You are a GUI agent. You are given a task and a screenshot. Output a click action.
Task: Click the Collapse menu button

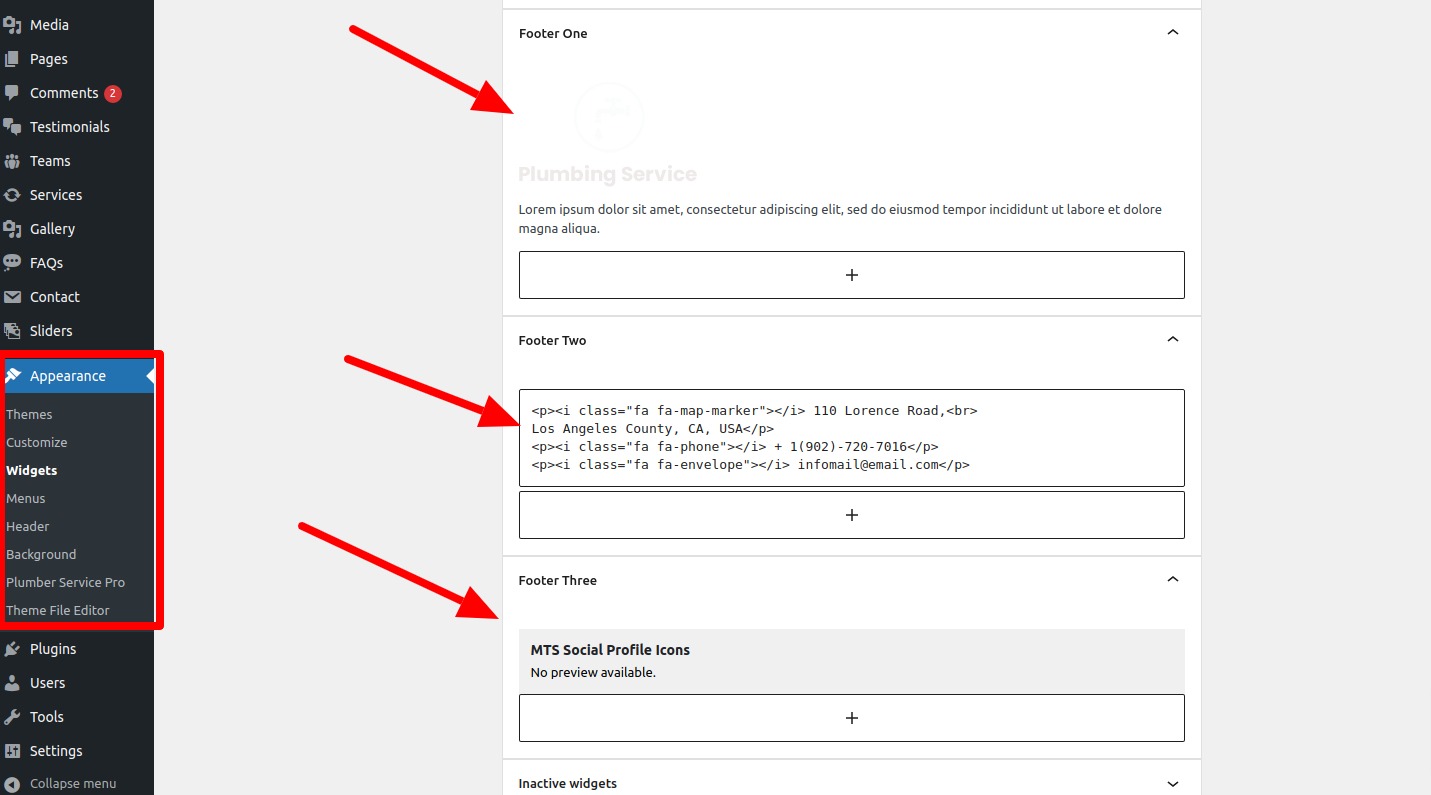(72, 783)
